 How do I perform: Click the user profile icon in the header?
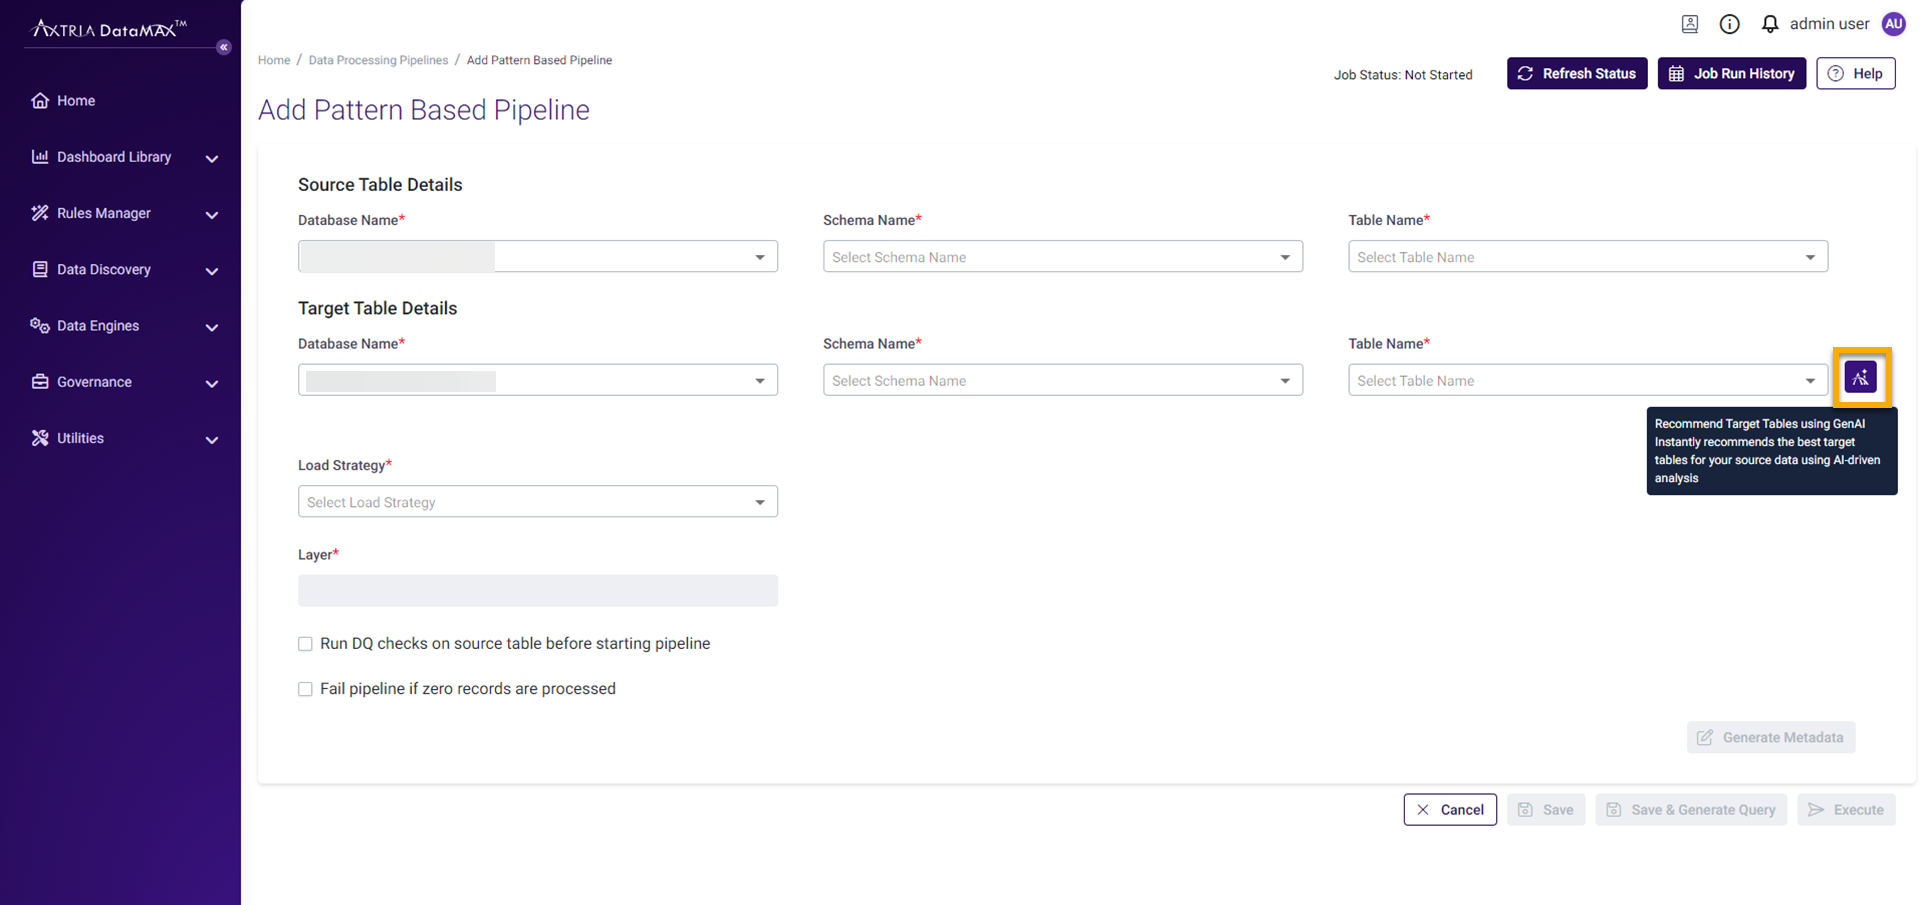(x=1690, y=23)
